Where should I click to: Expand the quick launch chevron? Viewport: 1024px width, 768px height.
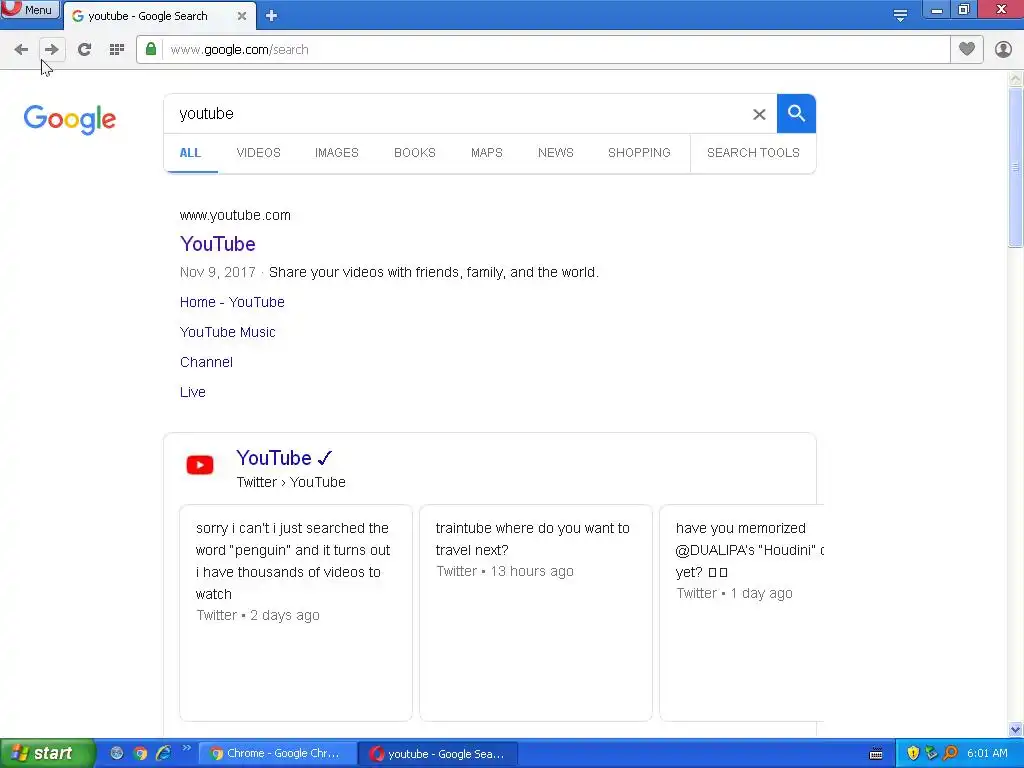coord(186,748)
